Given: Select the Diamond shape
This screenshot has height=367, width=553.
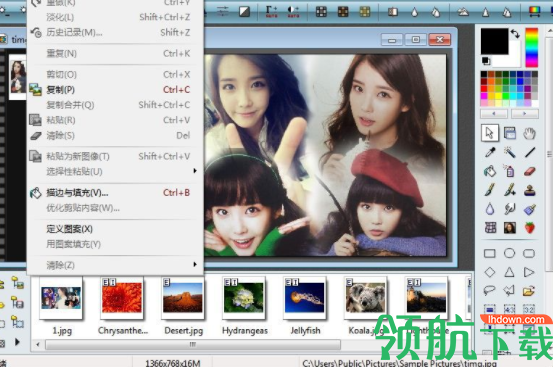Looking at the screenshot, I should pos(490,272).
